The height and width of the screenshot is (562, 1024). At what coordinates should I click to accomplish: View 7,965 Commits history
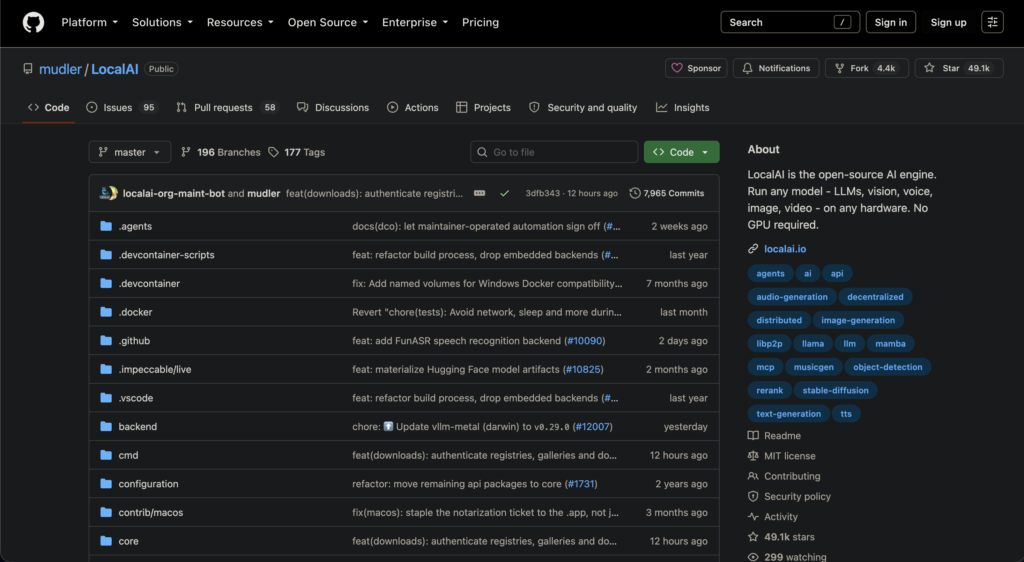[667, 193]
